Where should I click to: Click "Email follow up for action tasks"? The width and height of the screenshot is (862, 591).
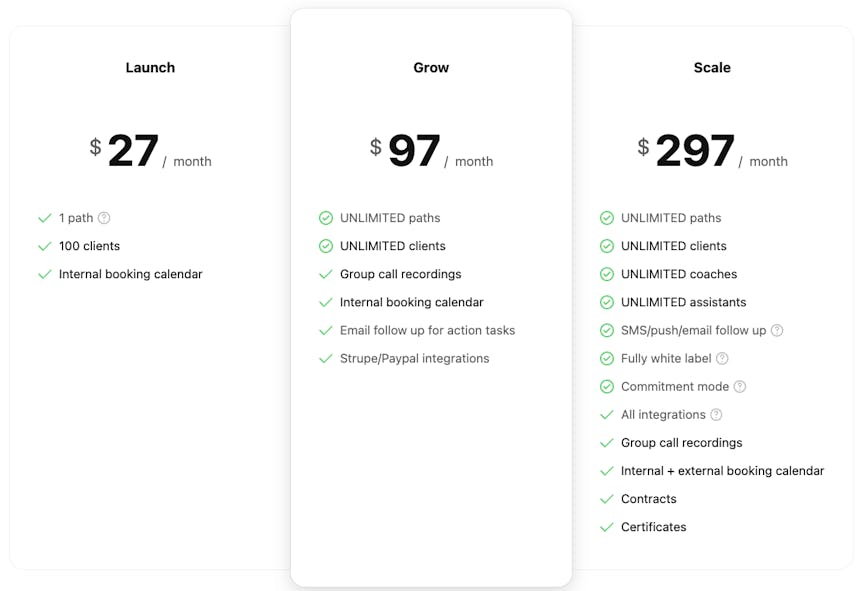(x=427, y=330)
